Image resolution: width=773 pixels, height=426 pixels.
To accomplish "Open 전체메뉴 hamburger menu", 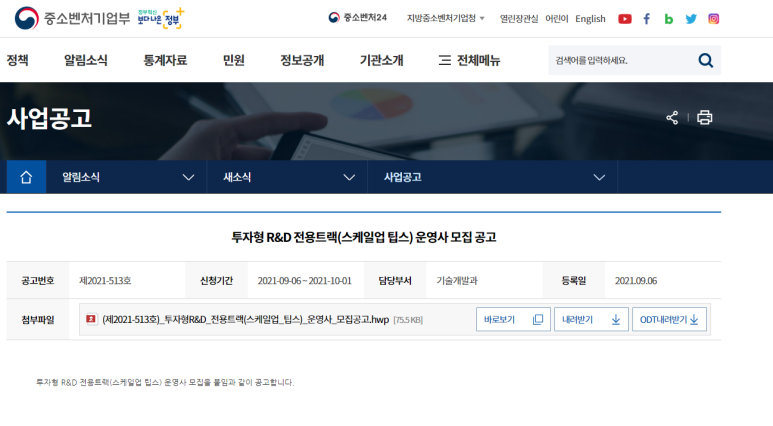I will 469,60.
